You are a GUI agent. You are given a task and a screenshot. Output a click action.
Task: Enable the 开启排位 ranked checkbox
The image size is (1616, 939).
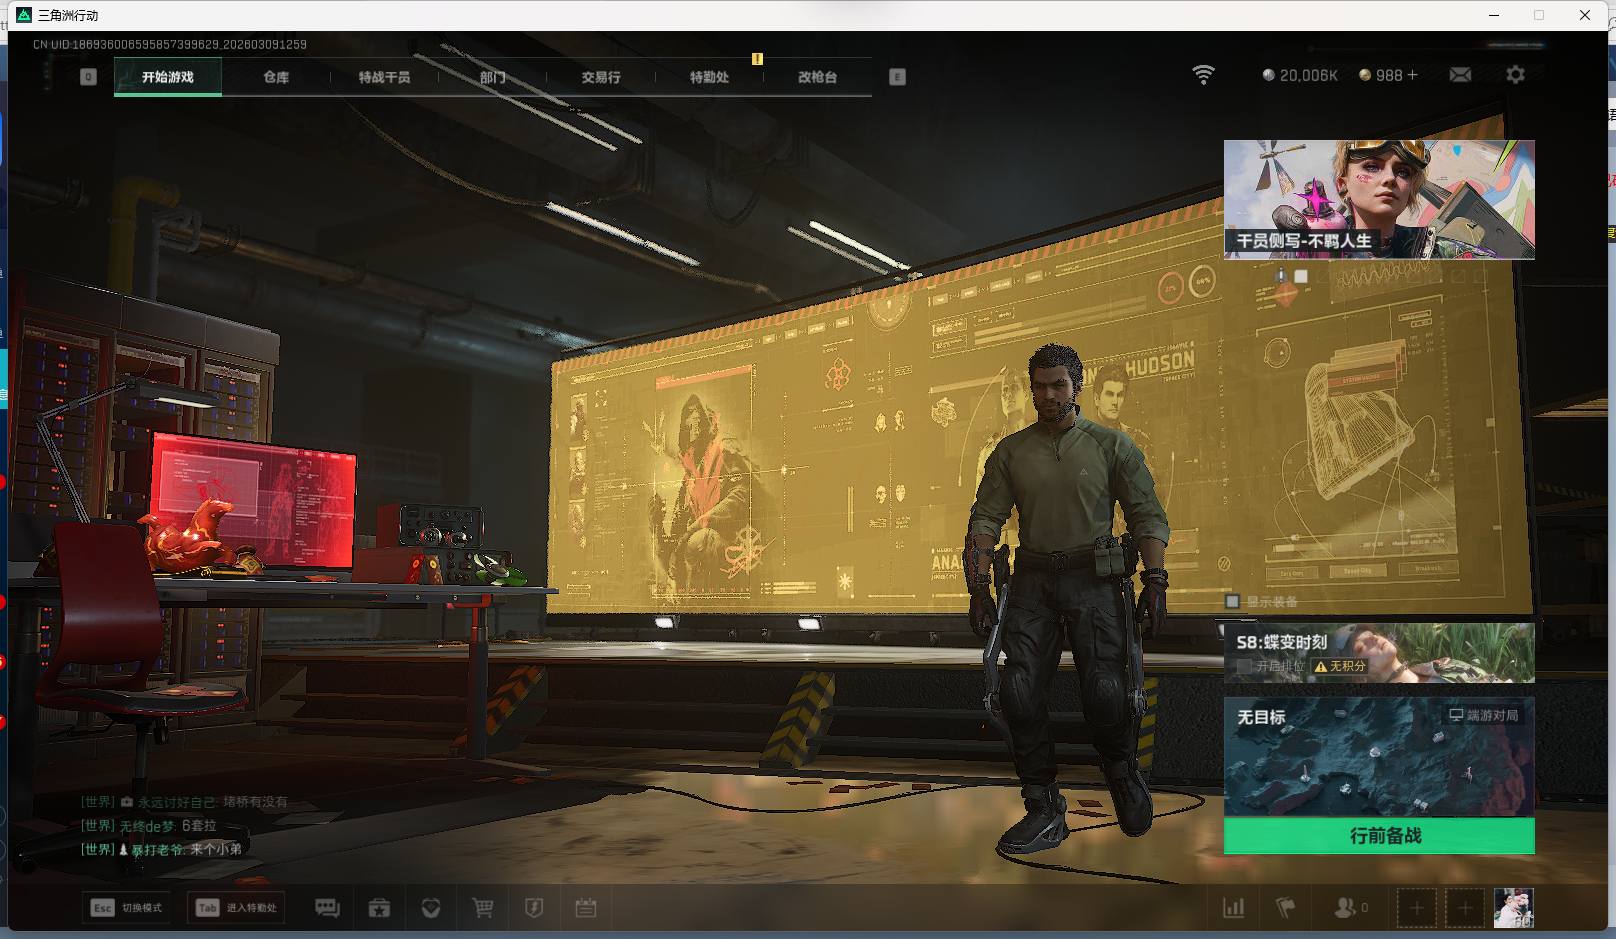click(x=1244, y=666)
